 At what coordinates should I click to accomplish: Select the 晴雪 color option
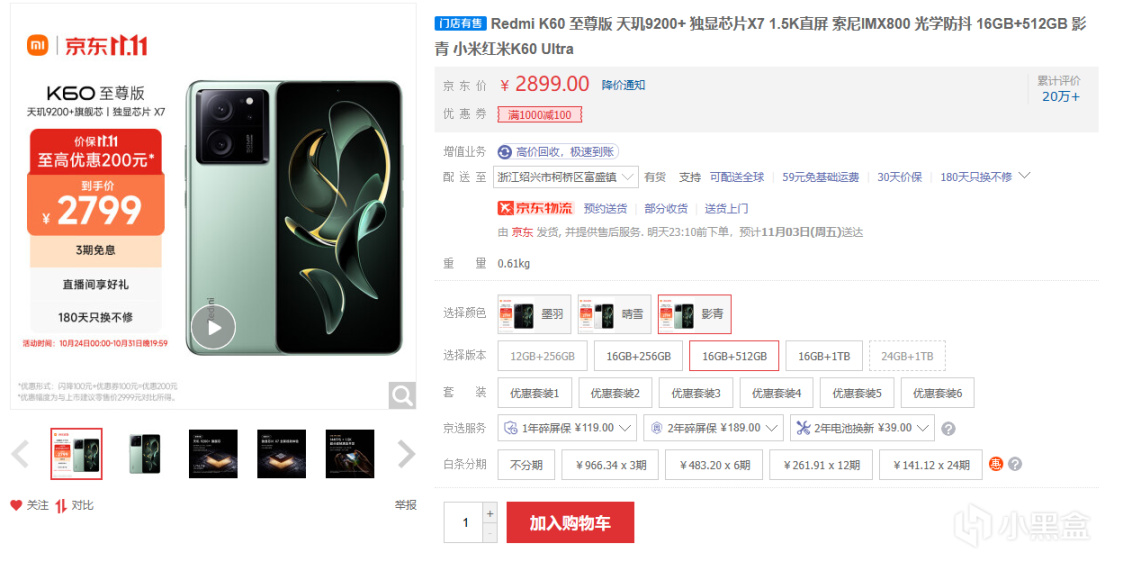[614, 314]
